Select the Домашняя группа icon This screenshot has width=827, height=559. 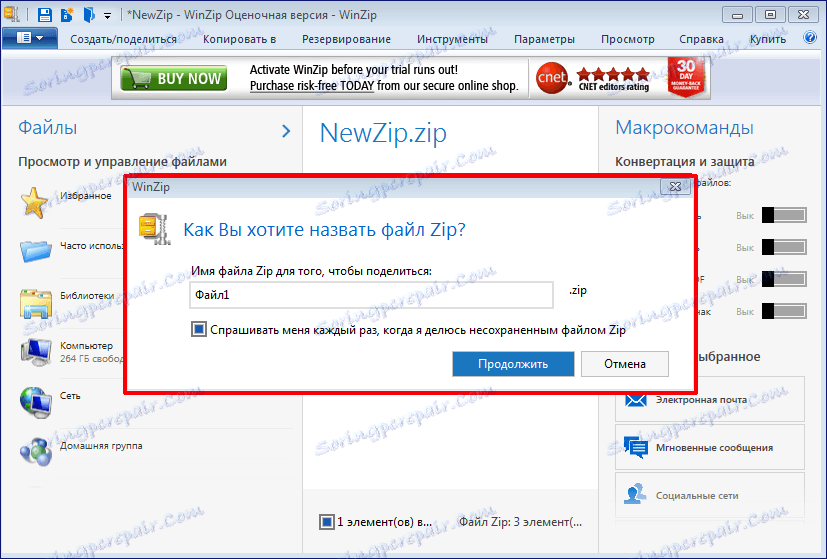36,452
